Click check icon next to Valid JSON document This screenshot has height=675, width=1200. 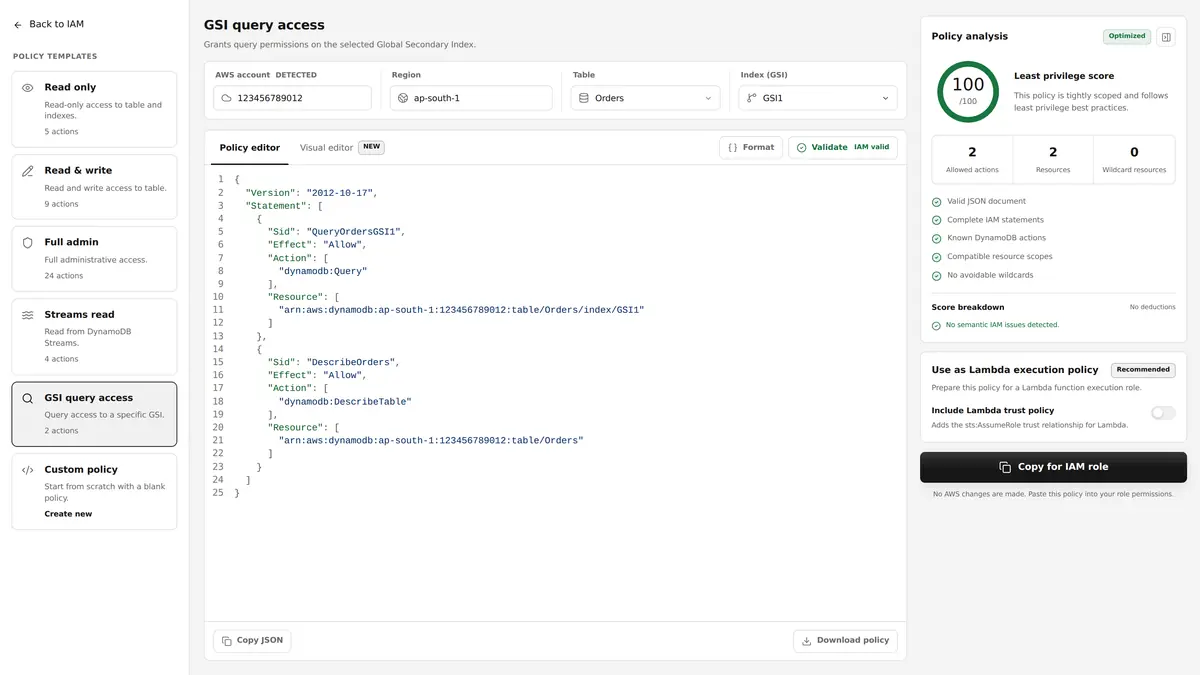pyautogui.click(x=937, y=202)
